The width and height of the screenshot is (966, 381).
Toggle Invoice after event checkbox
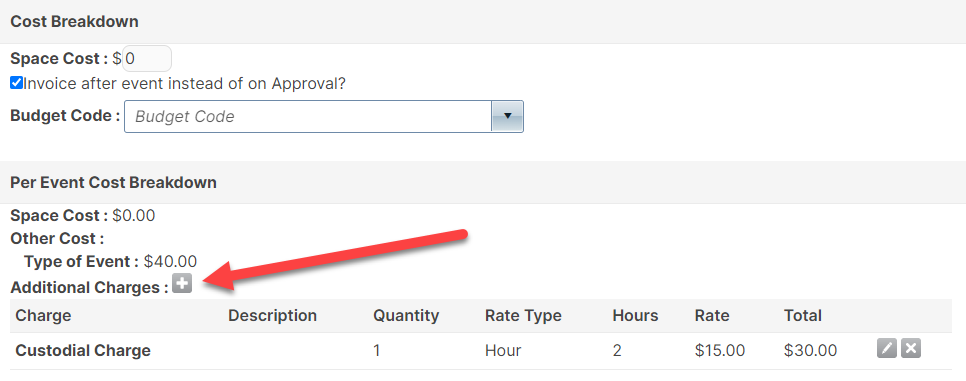click(x=17, y=83)
